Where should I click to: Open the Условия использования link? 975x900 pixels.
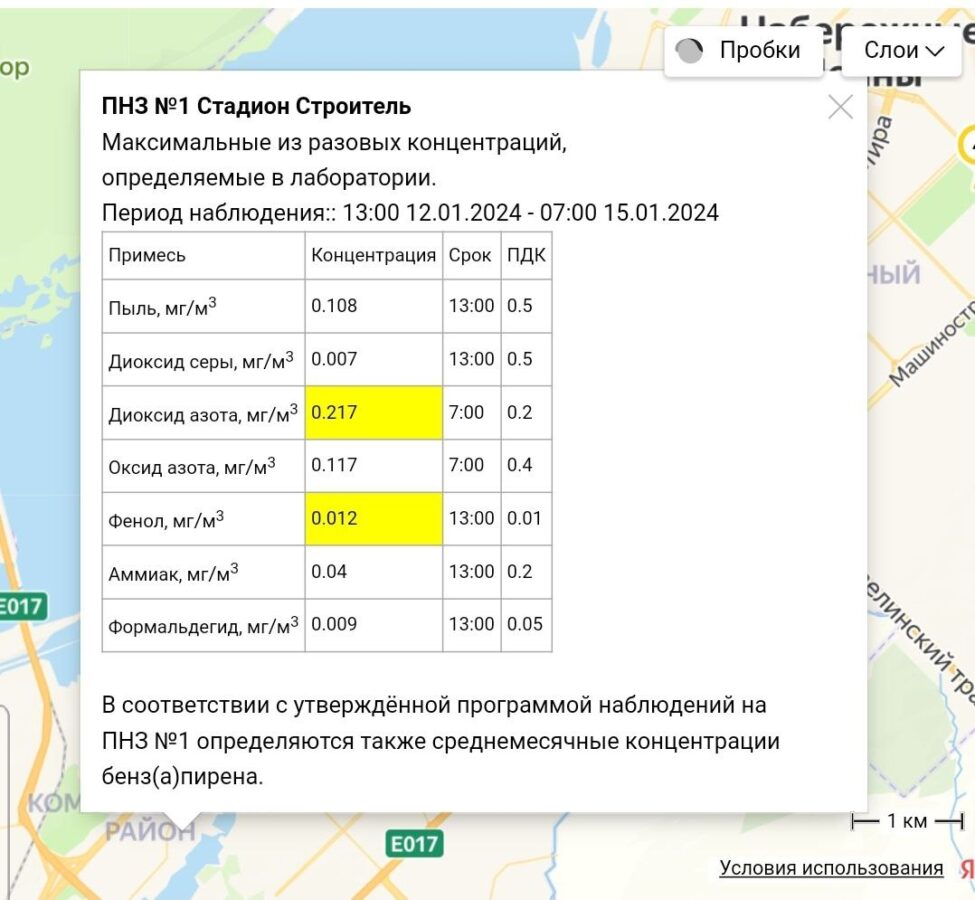click(831, 868)
